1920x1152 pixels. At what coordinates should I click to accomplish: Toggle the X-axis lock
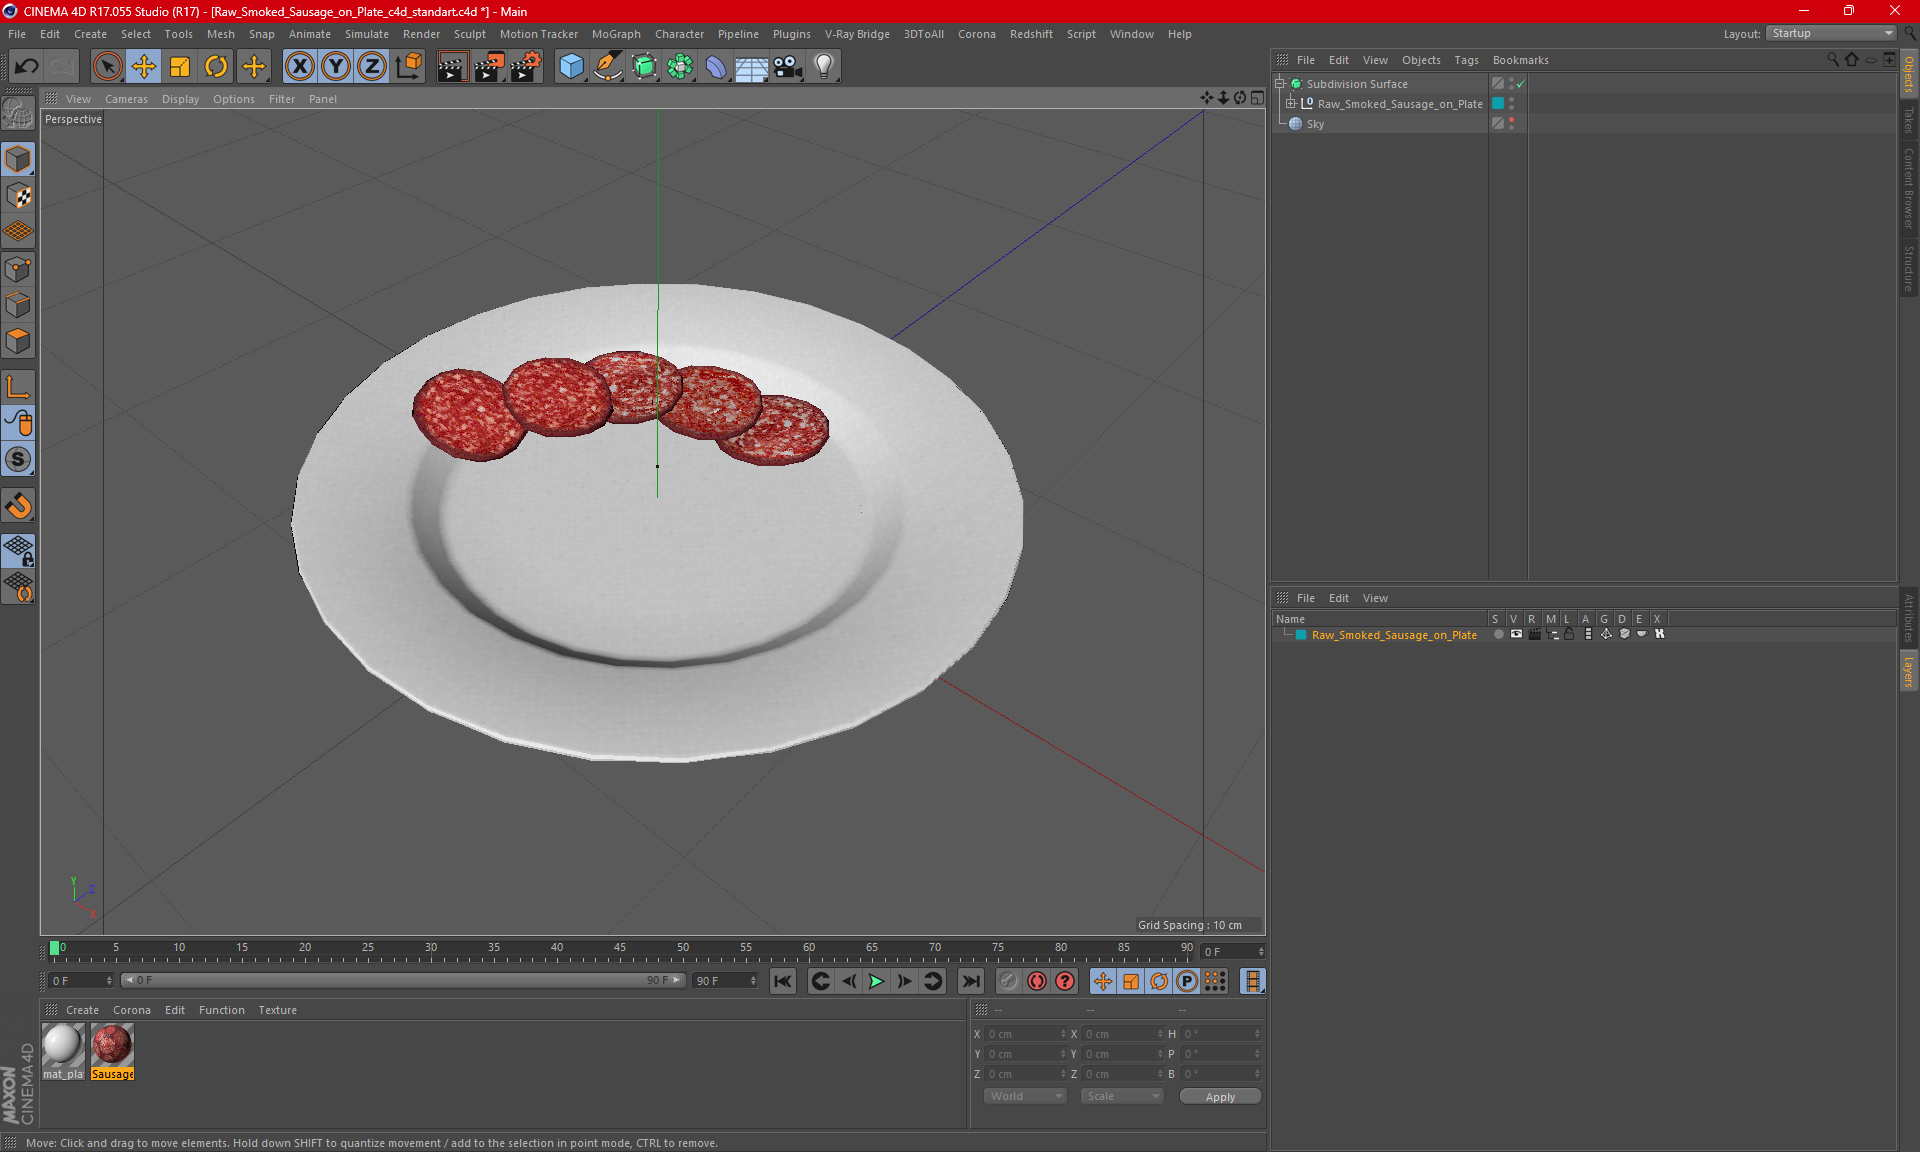(x=299, y=66)
